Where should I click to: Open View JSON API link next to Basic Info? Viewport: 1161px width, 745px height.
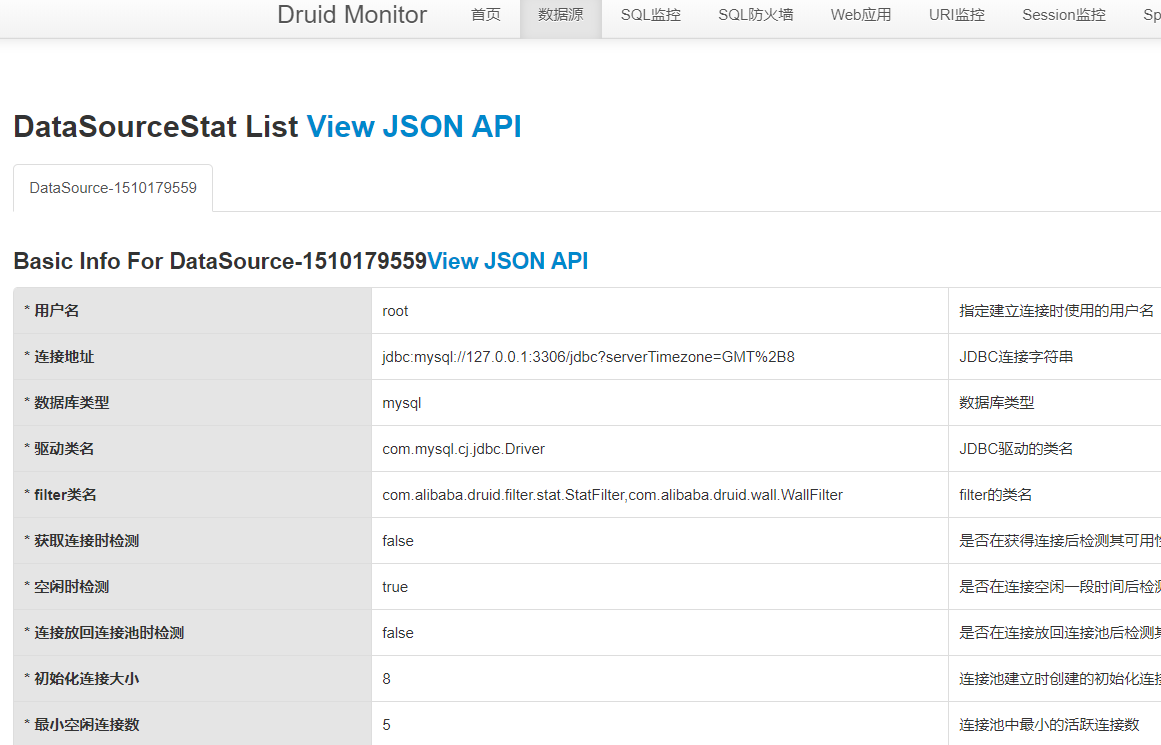tap(507, 261)
